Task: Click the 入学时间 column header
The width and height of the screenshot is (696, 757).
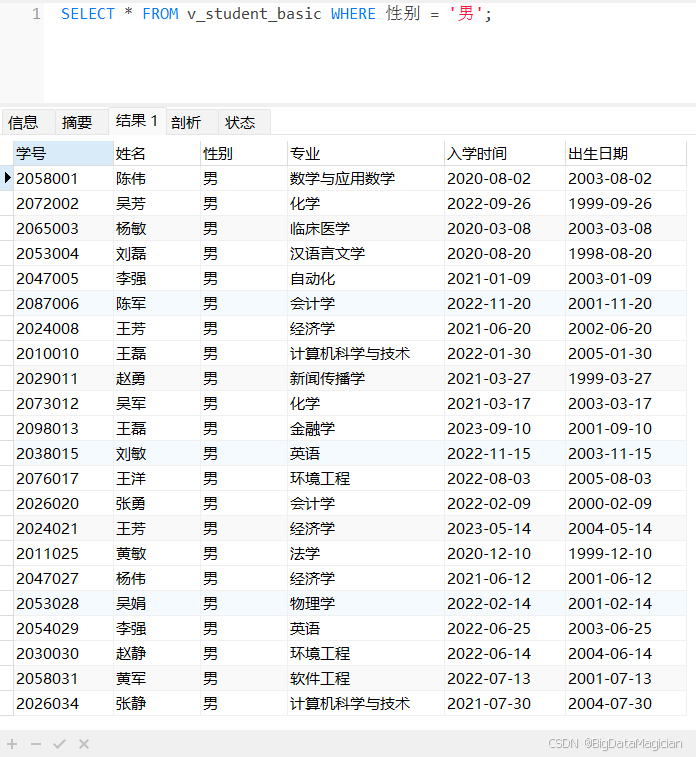Action: click(504, 154)
